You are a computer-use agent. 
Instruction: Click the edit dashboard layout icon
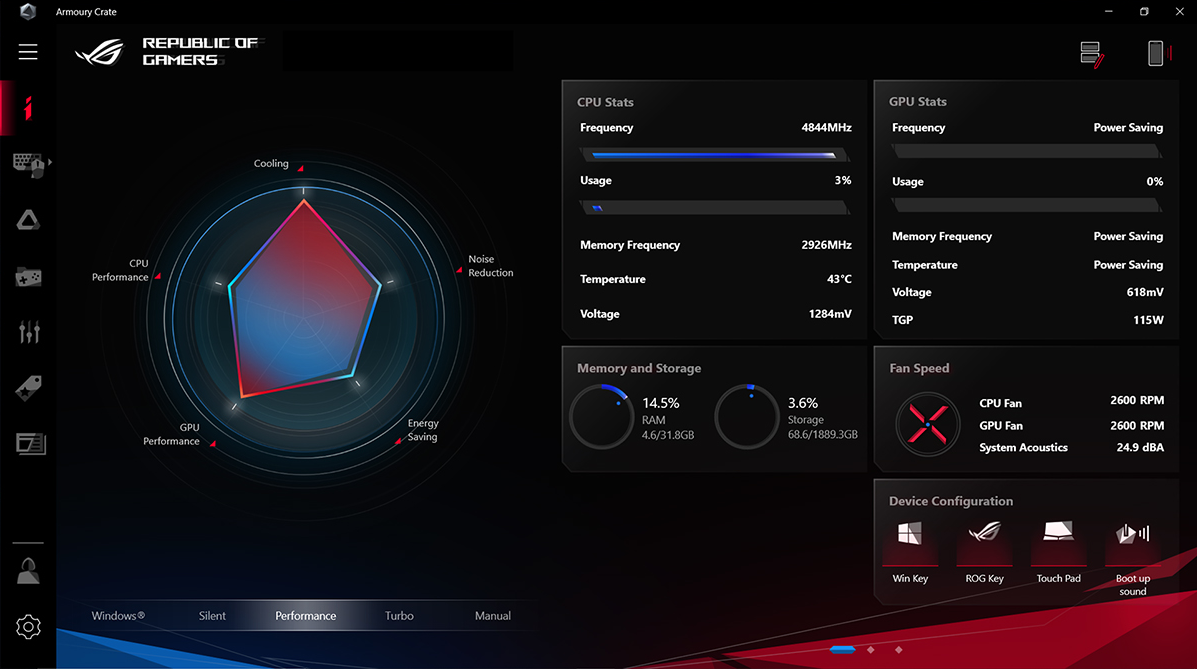click(x=1092, y=54)
